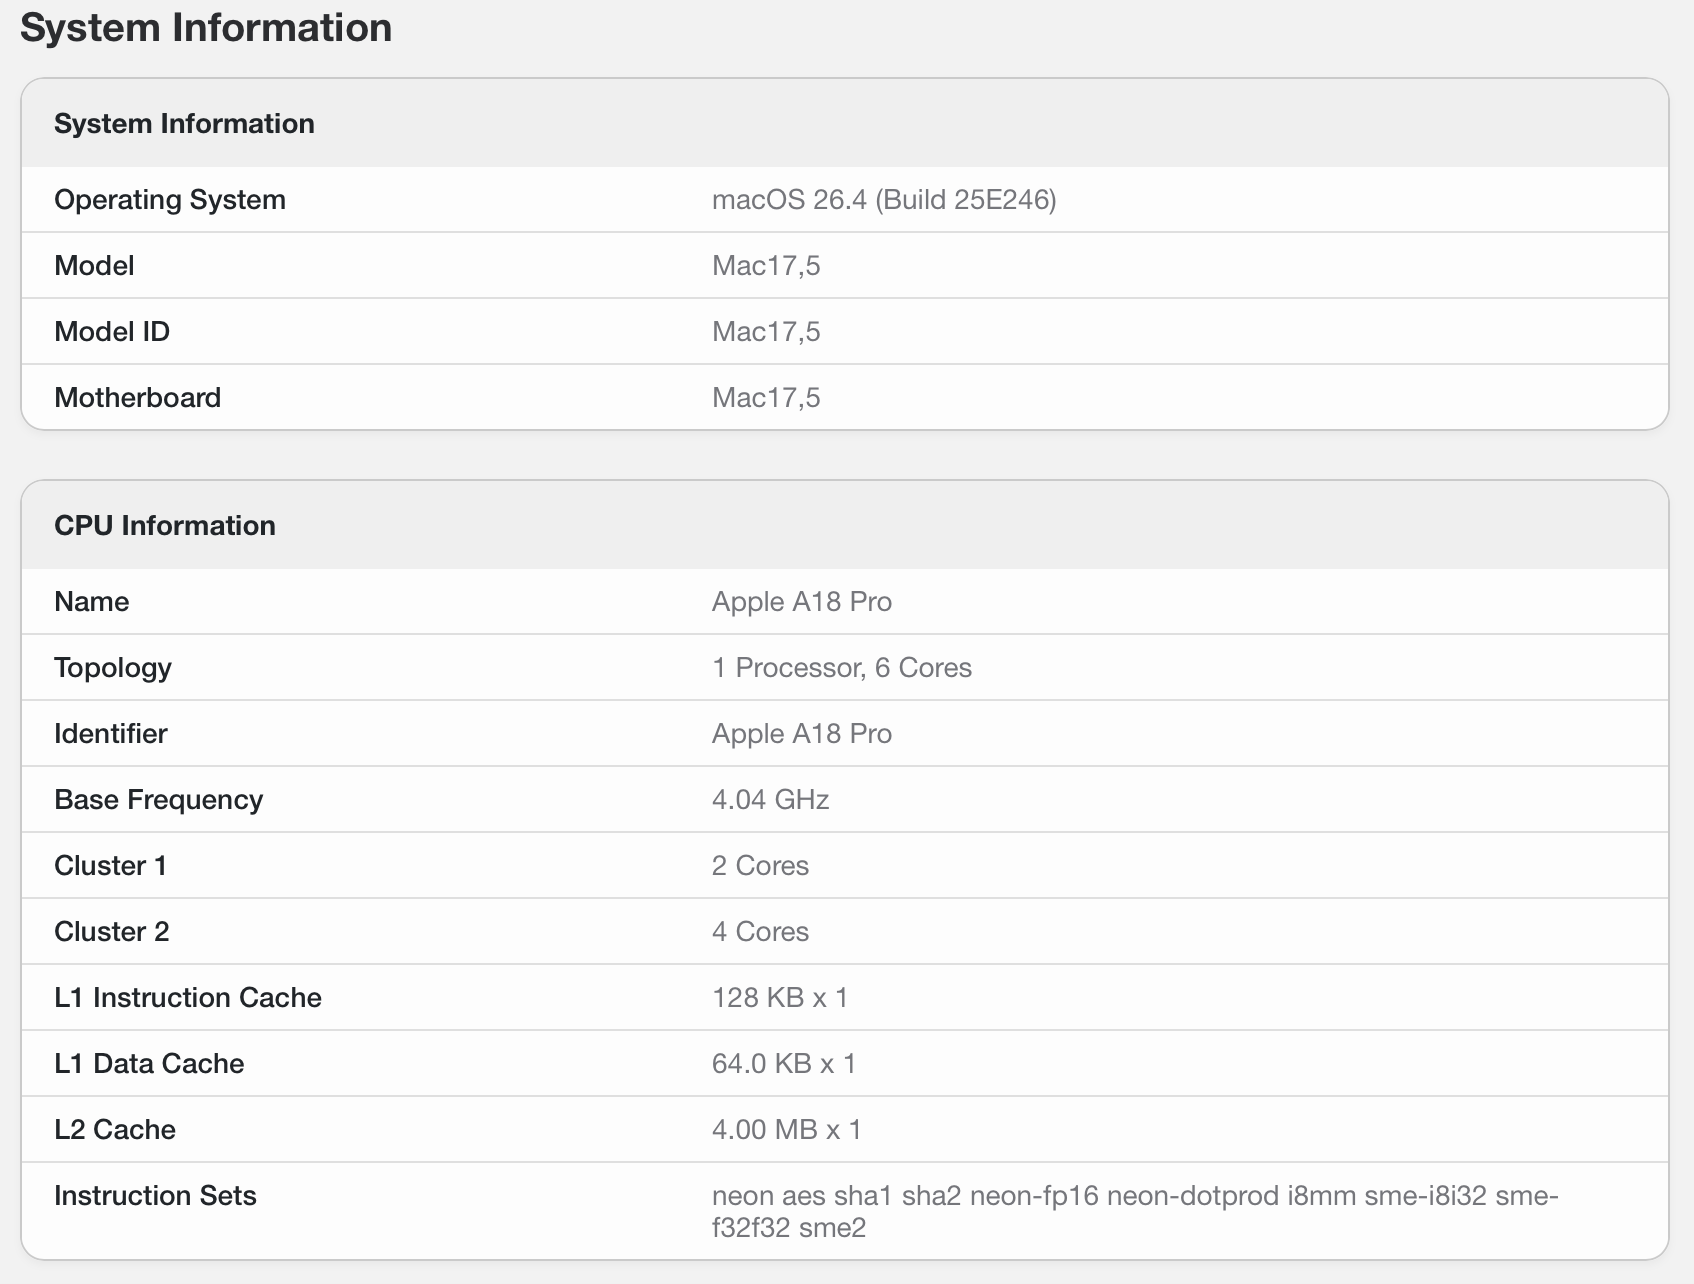Screen dimensions: 1694x1284
Task: Select the macOS 26.4 build value
Action: tap(883, 200)
